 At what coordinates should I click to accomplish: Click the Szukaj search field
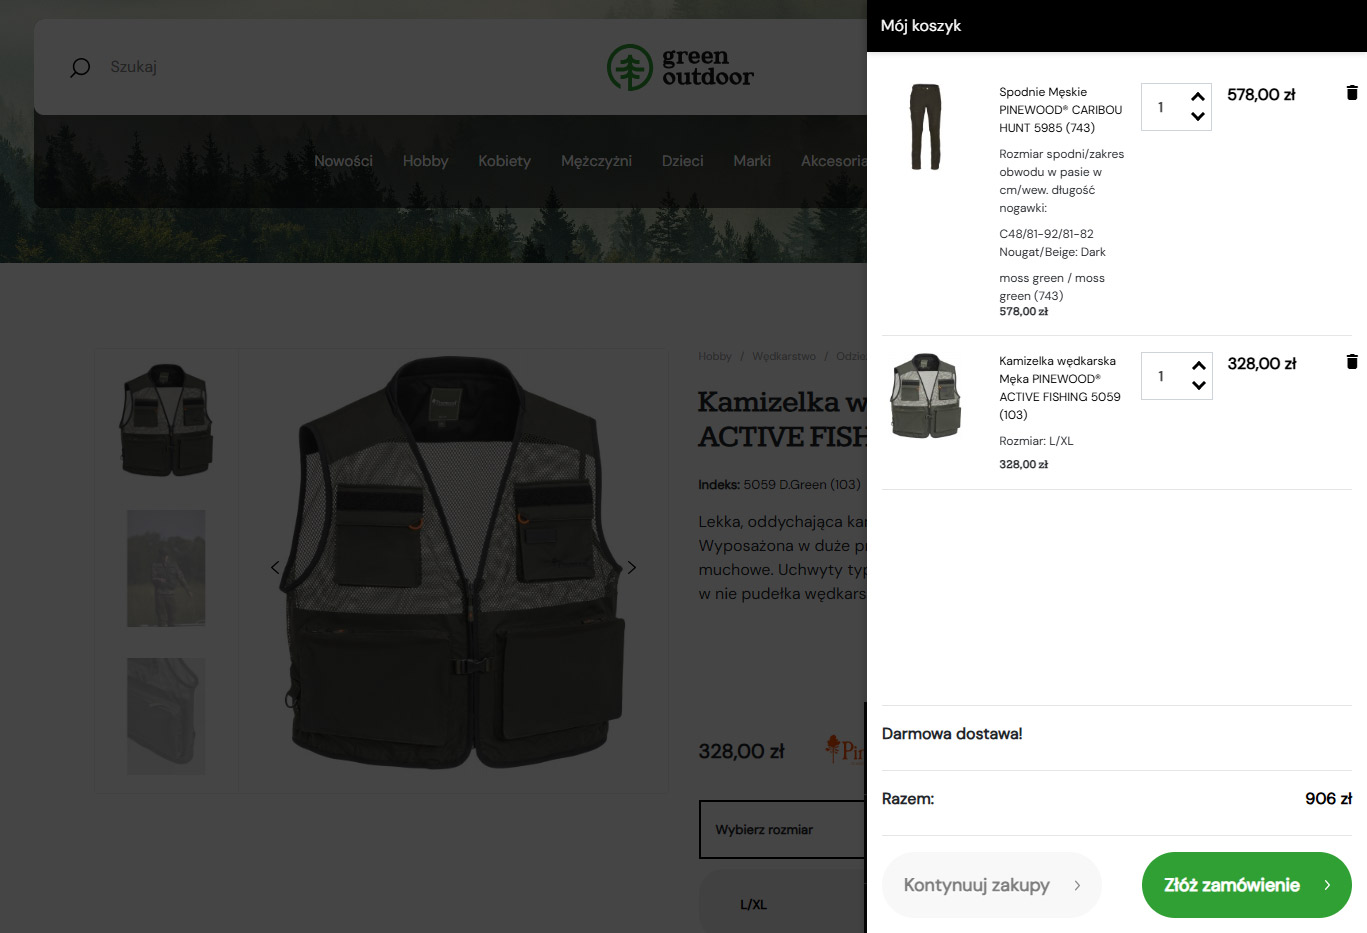click(300, 67)
